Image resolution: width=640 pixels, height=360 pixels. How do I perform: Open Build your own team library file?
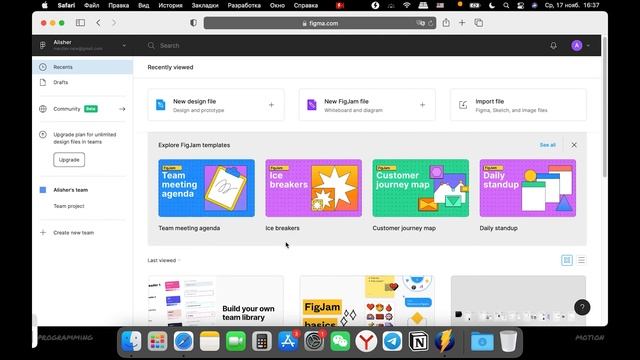point(216,301)
